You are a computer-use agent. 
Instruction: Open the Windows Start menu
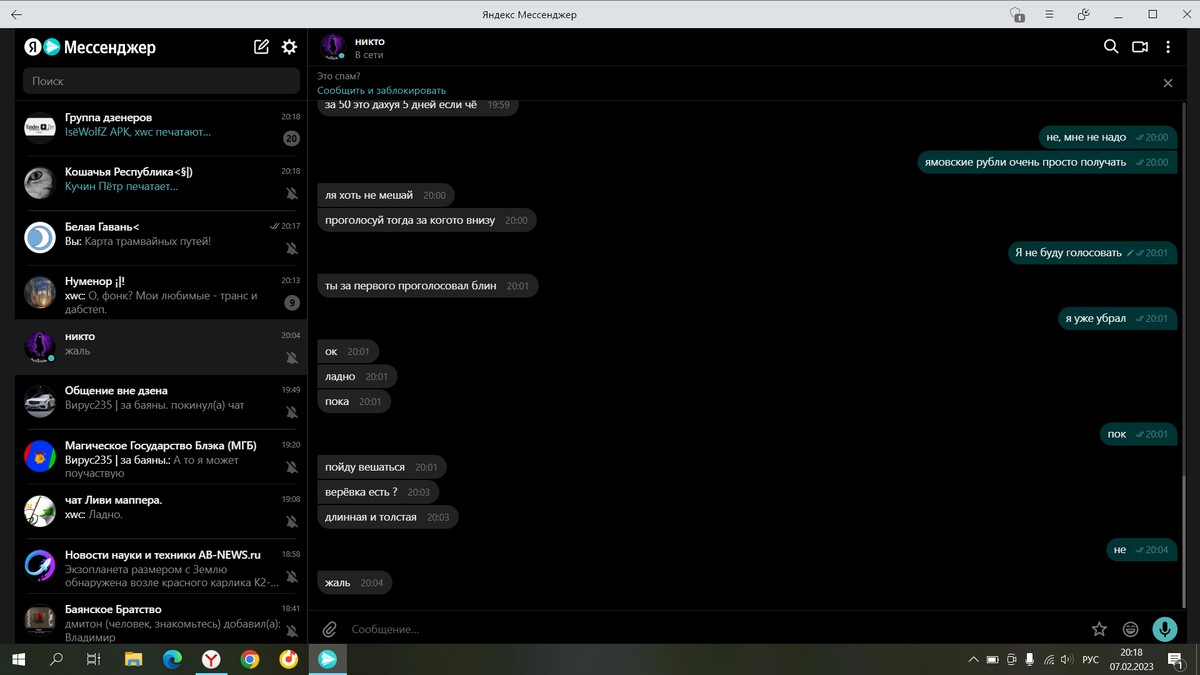[x=17, y=660]
